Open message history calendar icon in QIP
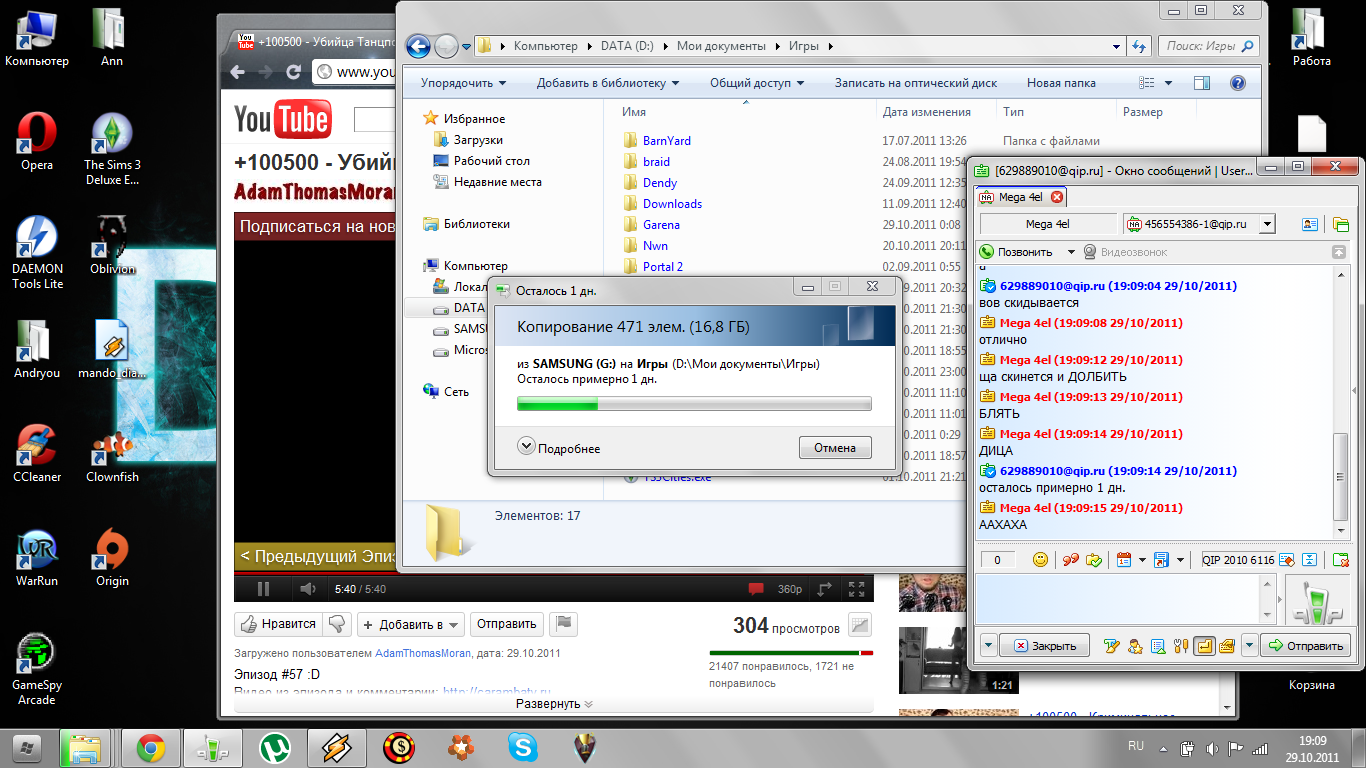This screenshot has height=768, width=1366. pyautogui.click(x=1123, y=560)
